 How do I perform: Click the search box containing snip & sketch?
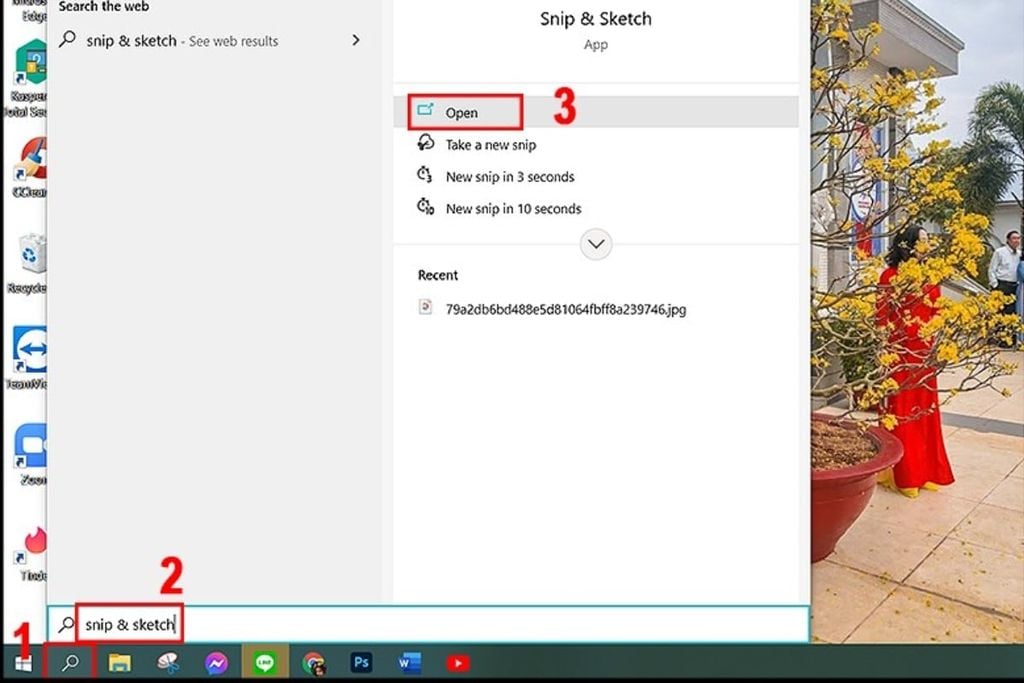click(x=428, y=624)
